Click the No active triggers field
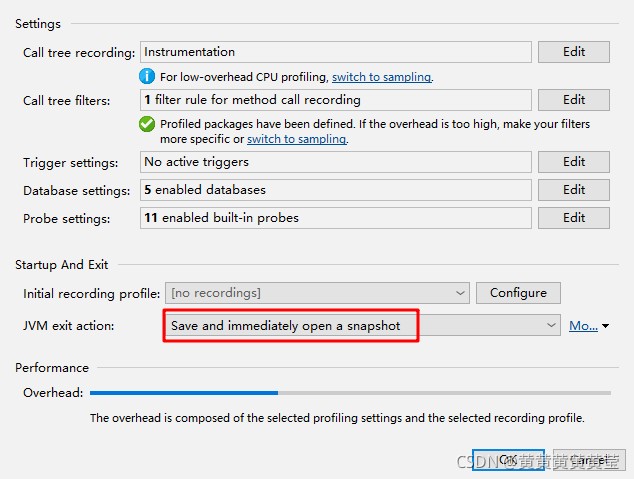This screenshot has height=479, width=634. click(x=336, y=162)
